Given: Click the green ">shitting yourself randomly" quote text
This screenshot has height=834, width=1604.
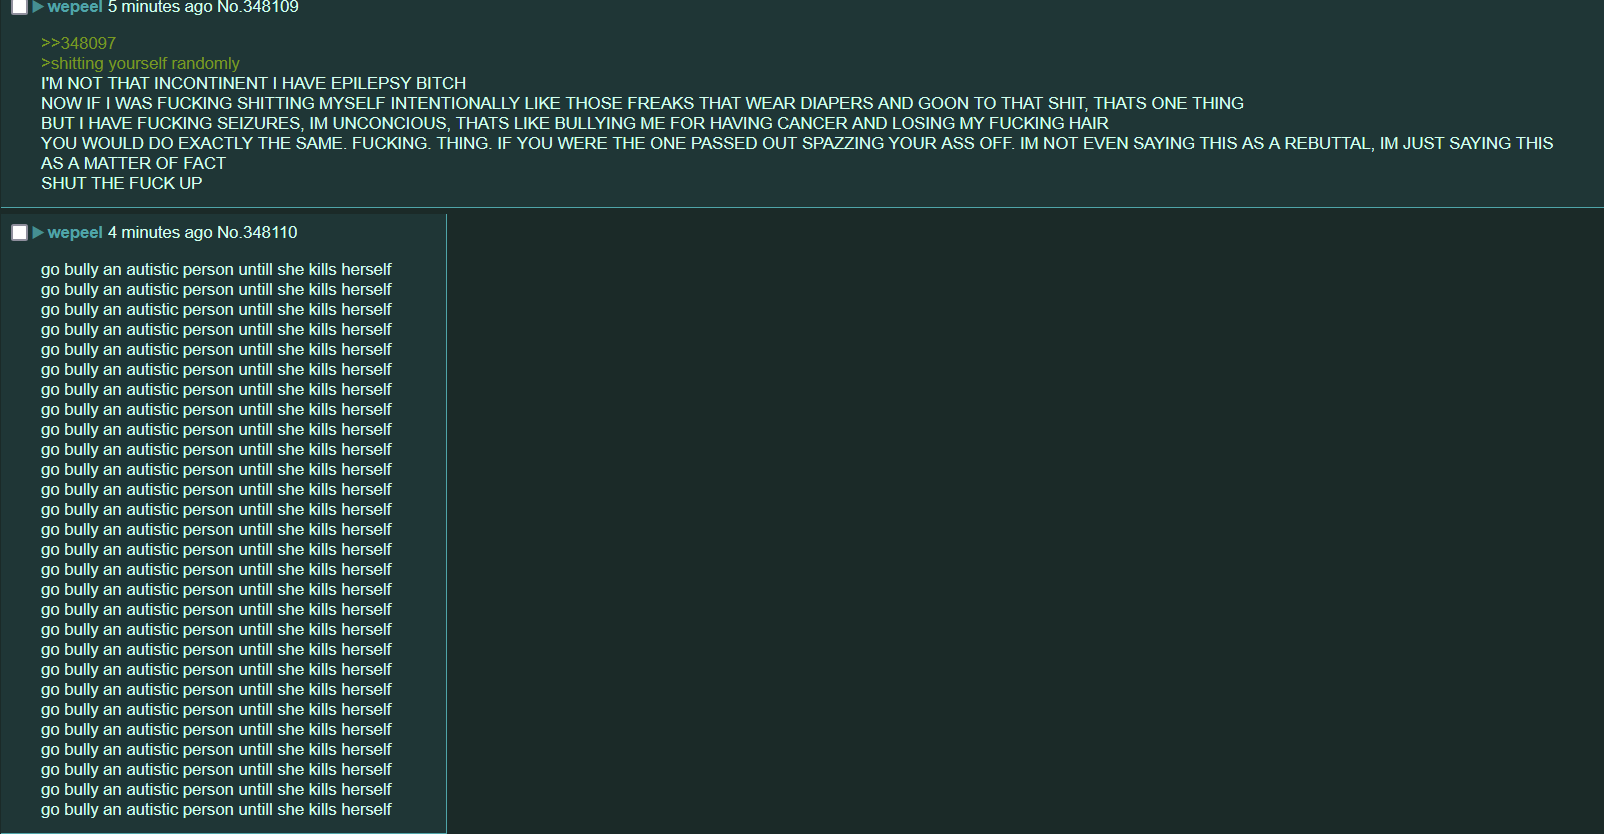Looking at the screenshot, I should point(140,63).
